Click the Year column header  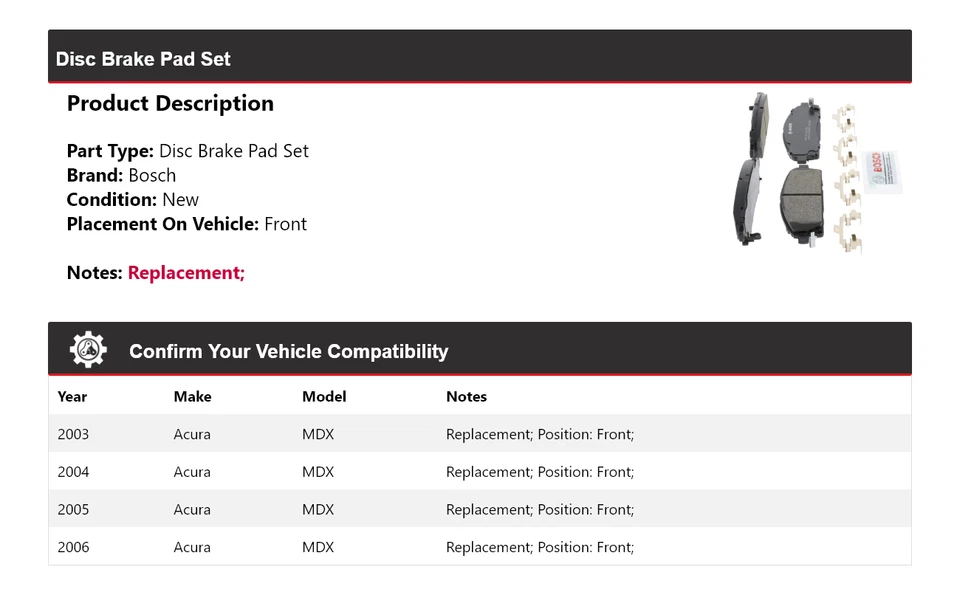[72, 397]
